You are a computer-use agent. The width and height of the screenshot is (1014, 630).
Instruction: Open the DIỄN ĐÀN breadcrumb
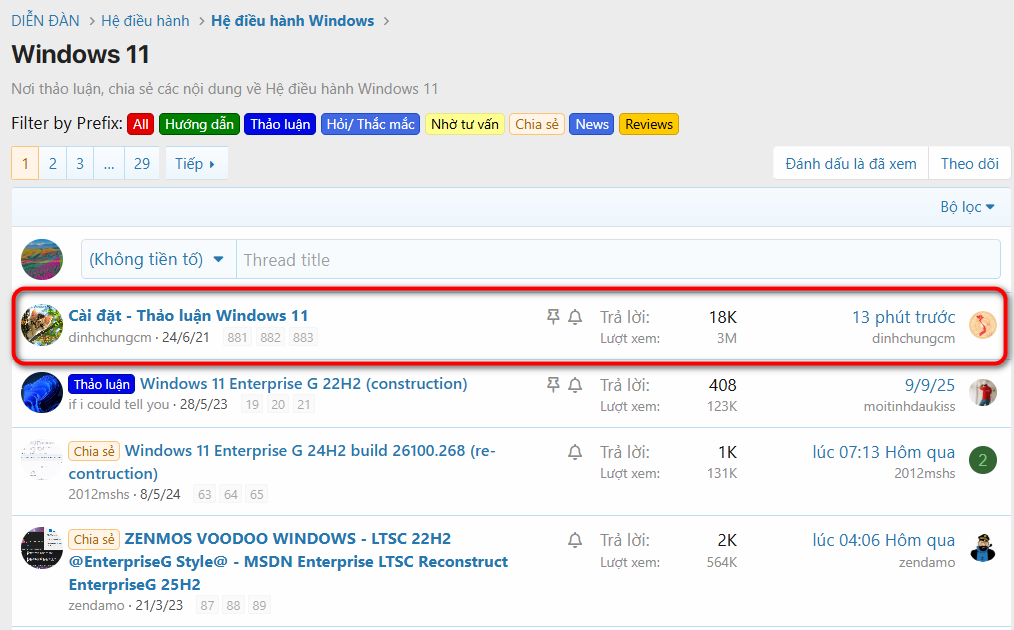45,21
